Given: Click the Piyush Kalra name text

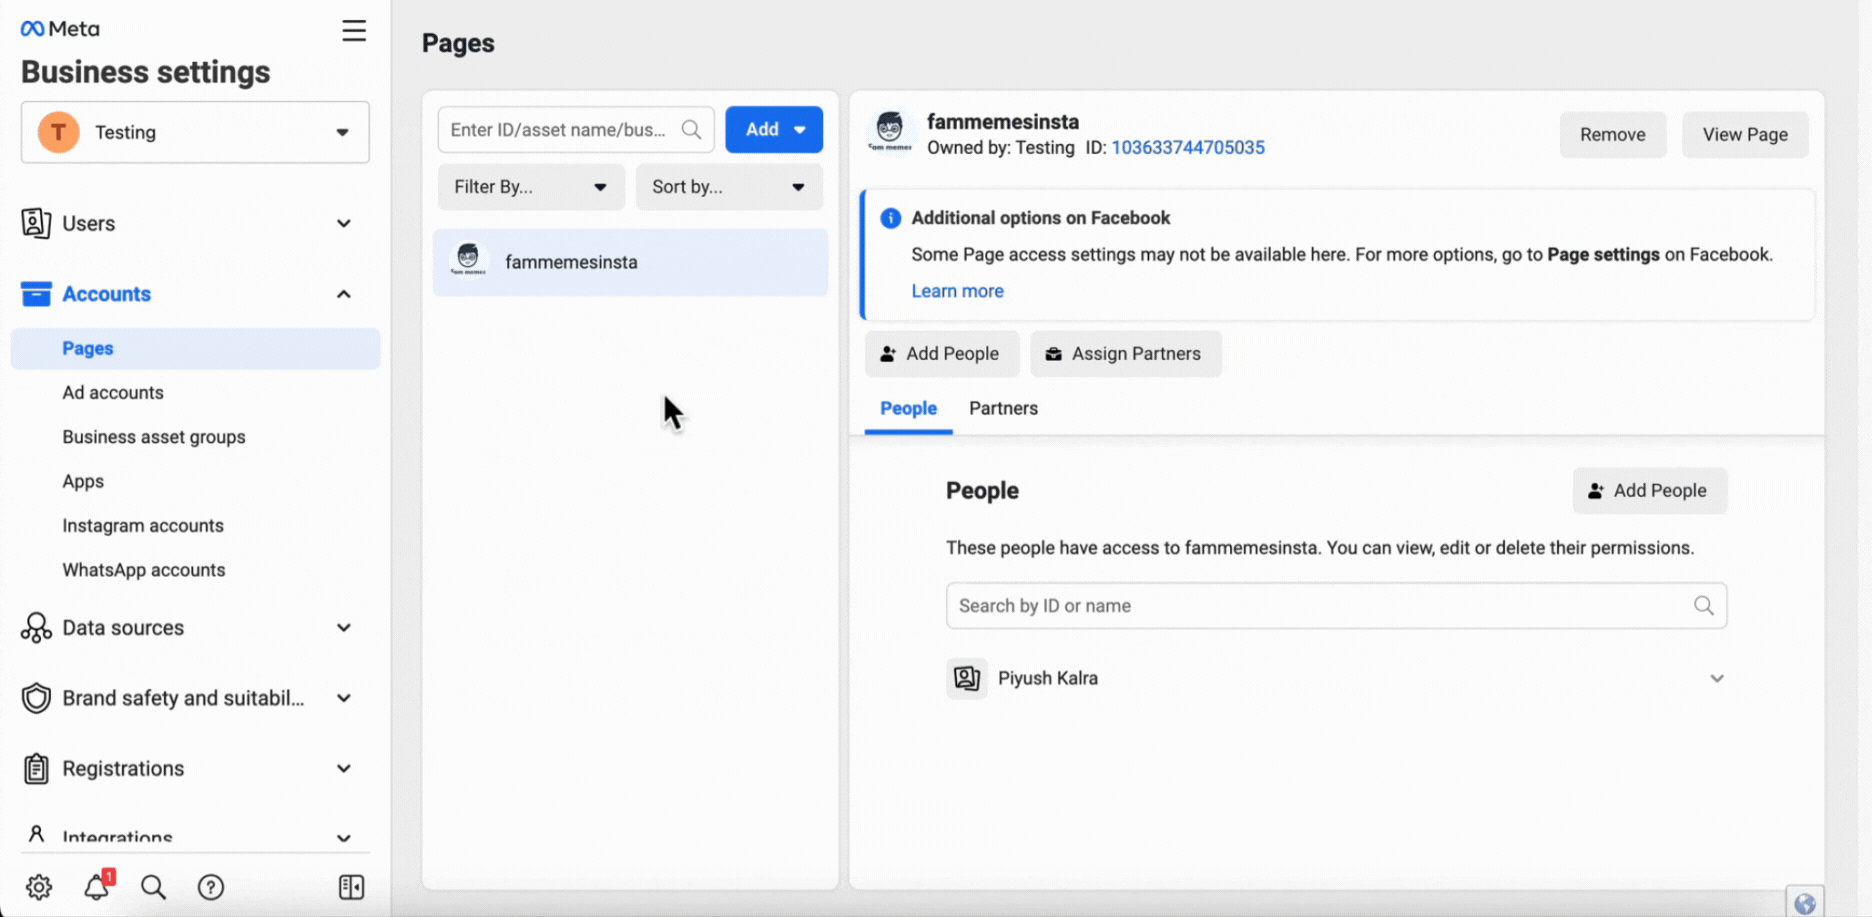Looking at the screenshot, I should tap(1048, 678).
